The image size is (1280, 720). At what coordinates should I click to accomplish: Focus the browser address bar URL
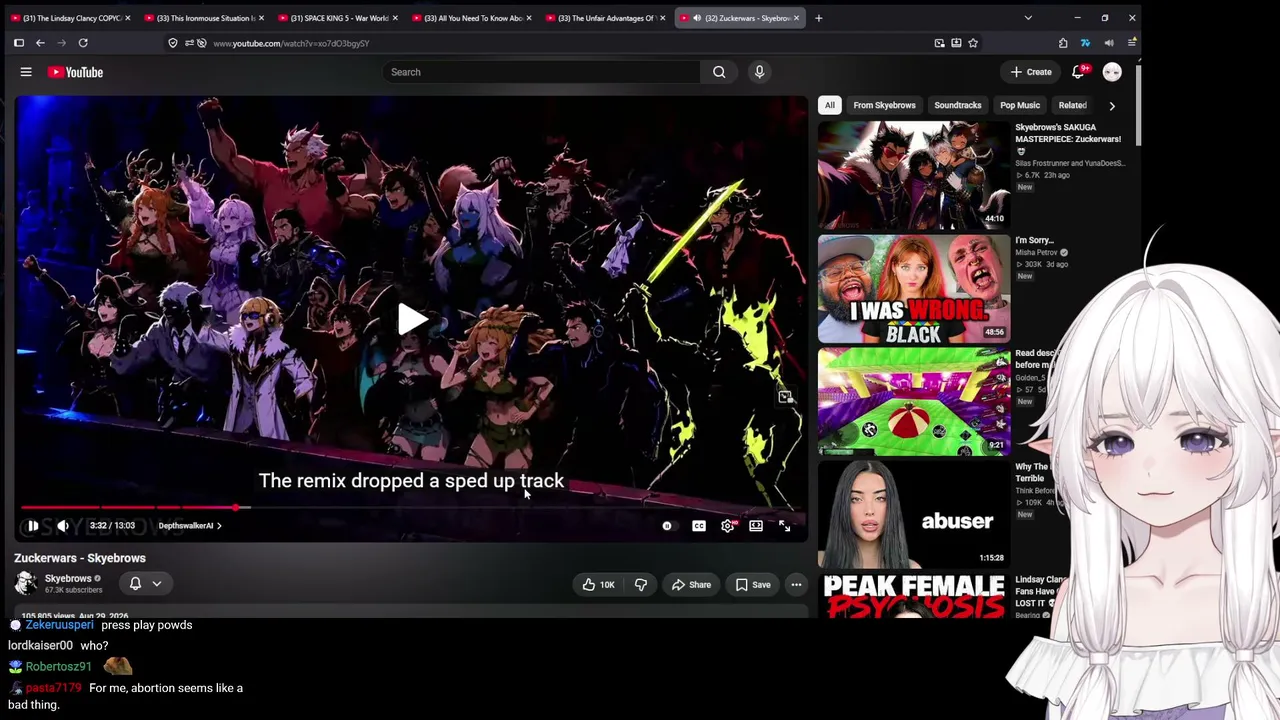(291, 43)
